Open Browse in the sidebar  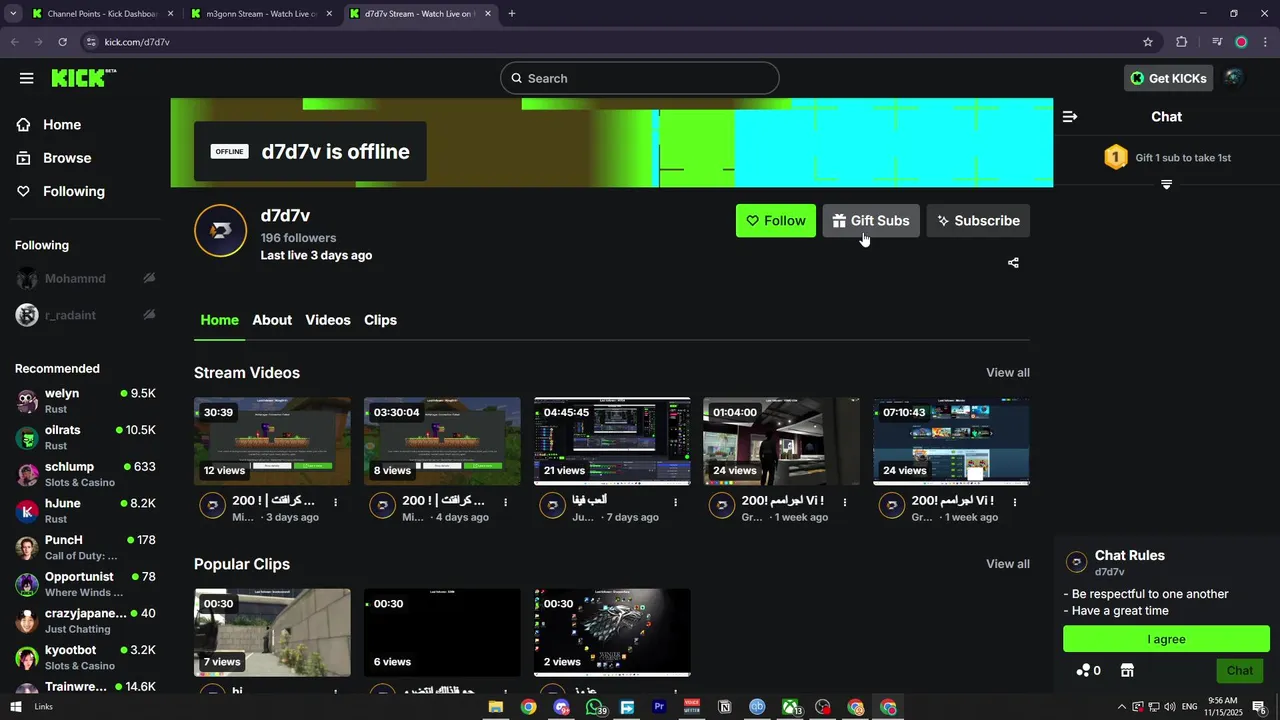[x=67, y=158]
